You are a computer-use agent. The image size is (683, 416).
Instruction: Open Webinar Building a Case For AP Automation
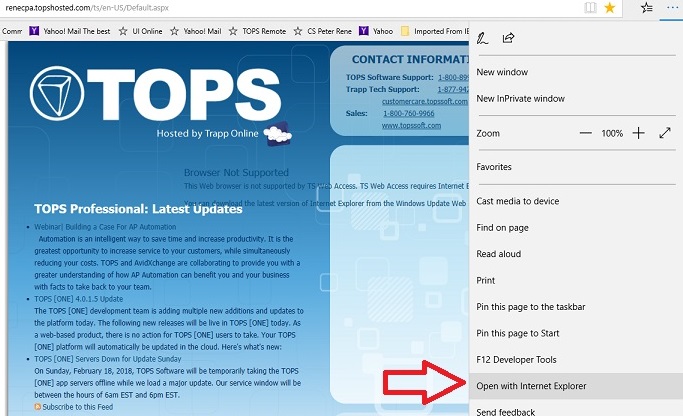coord(105,227)
